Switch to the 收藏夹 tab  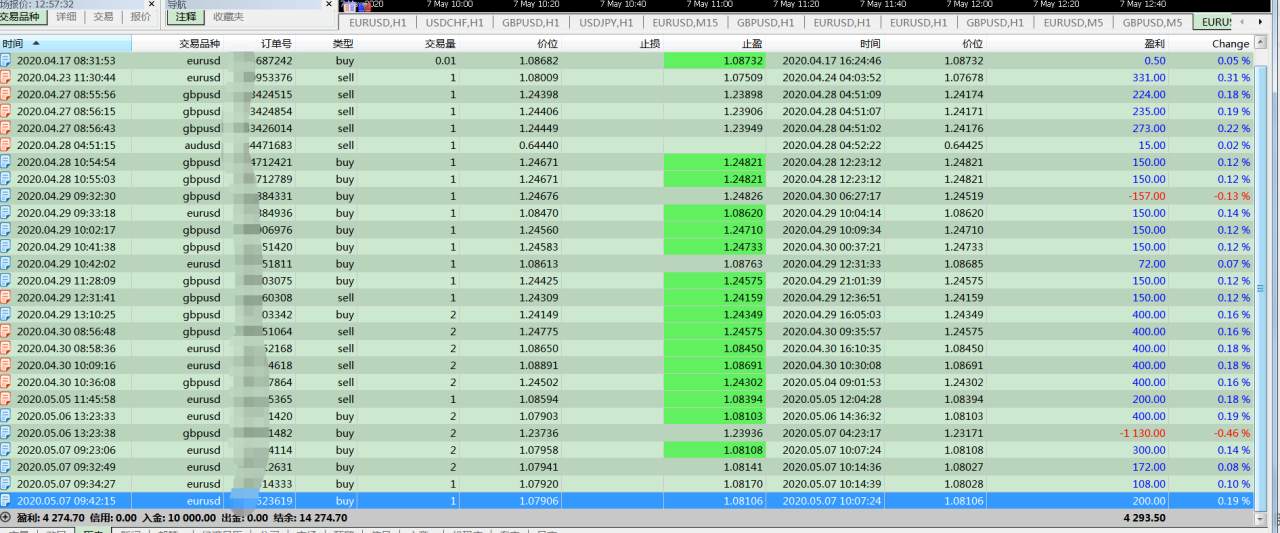(x=228, y=17)
